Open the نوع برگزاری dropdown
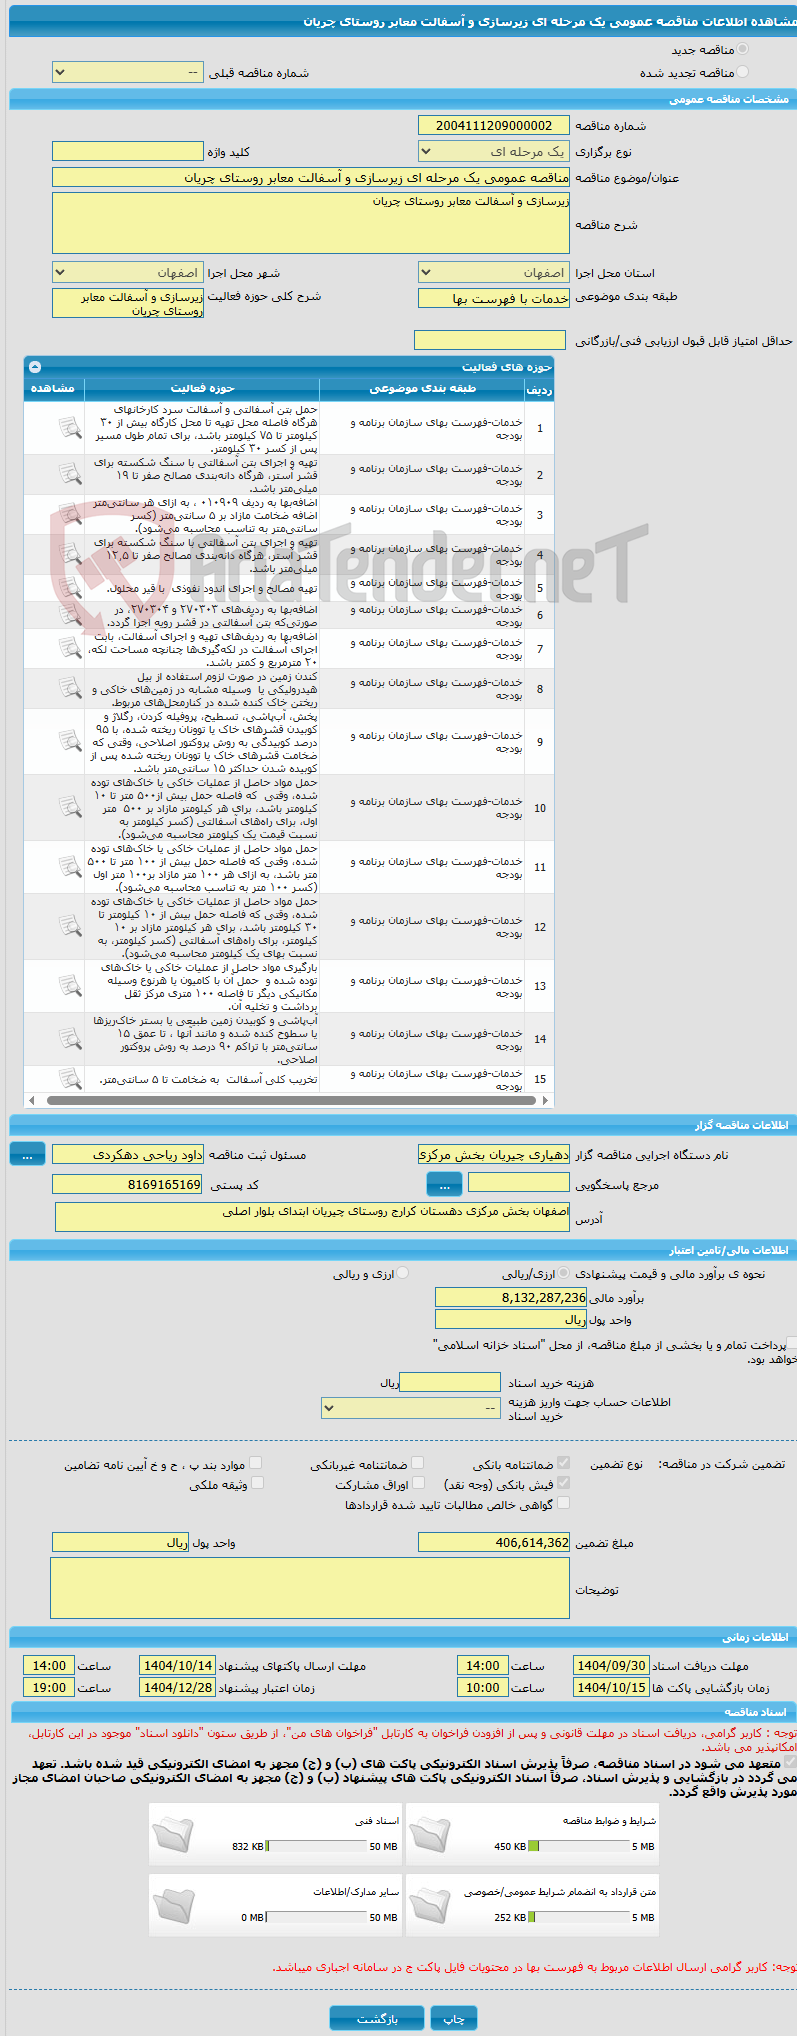Screen dimensions: 797x2036 (x=494, y=152)
